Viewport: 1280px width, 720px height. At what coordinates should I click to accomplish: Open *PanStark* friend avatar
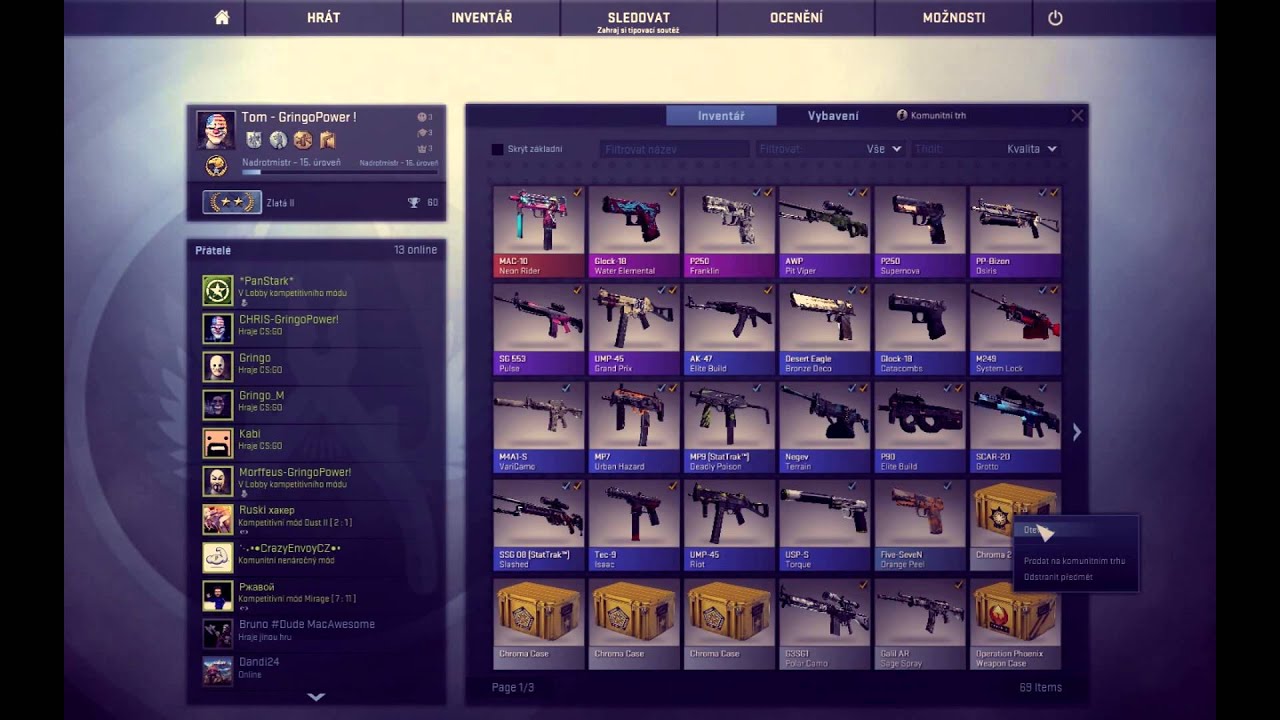click(218, 291)
